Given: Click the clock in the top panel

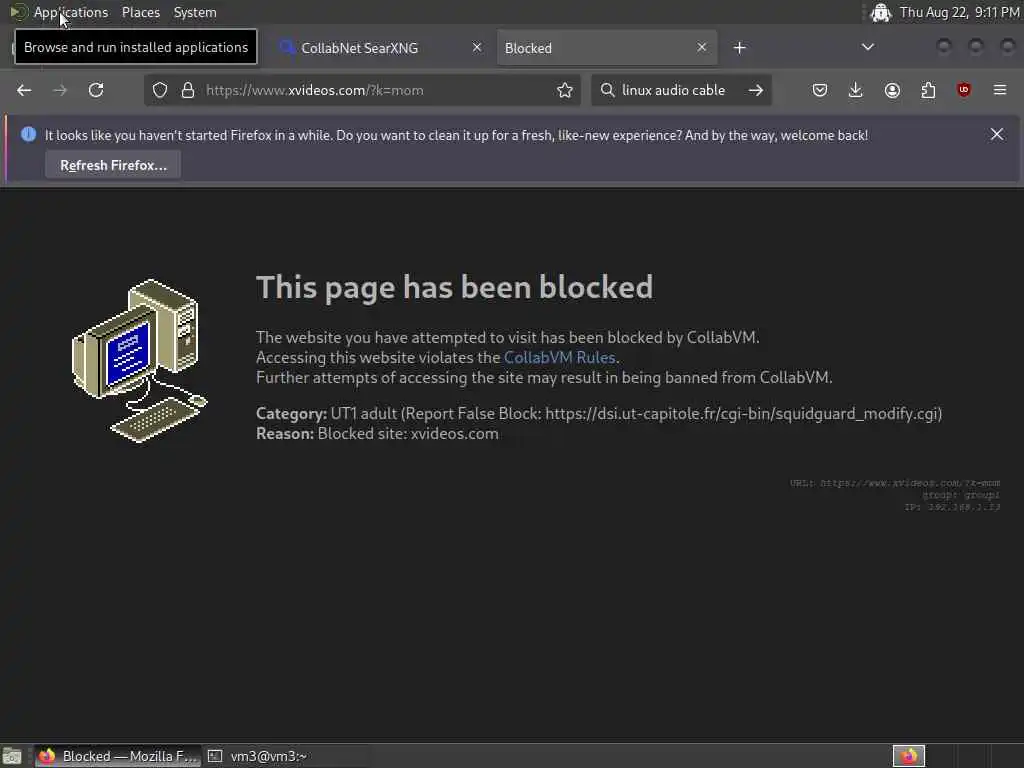Looking at the screenshot, I should (x=959, y=12).
